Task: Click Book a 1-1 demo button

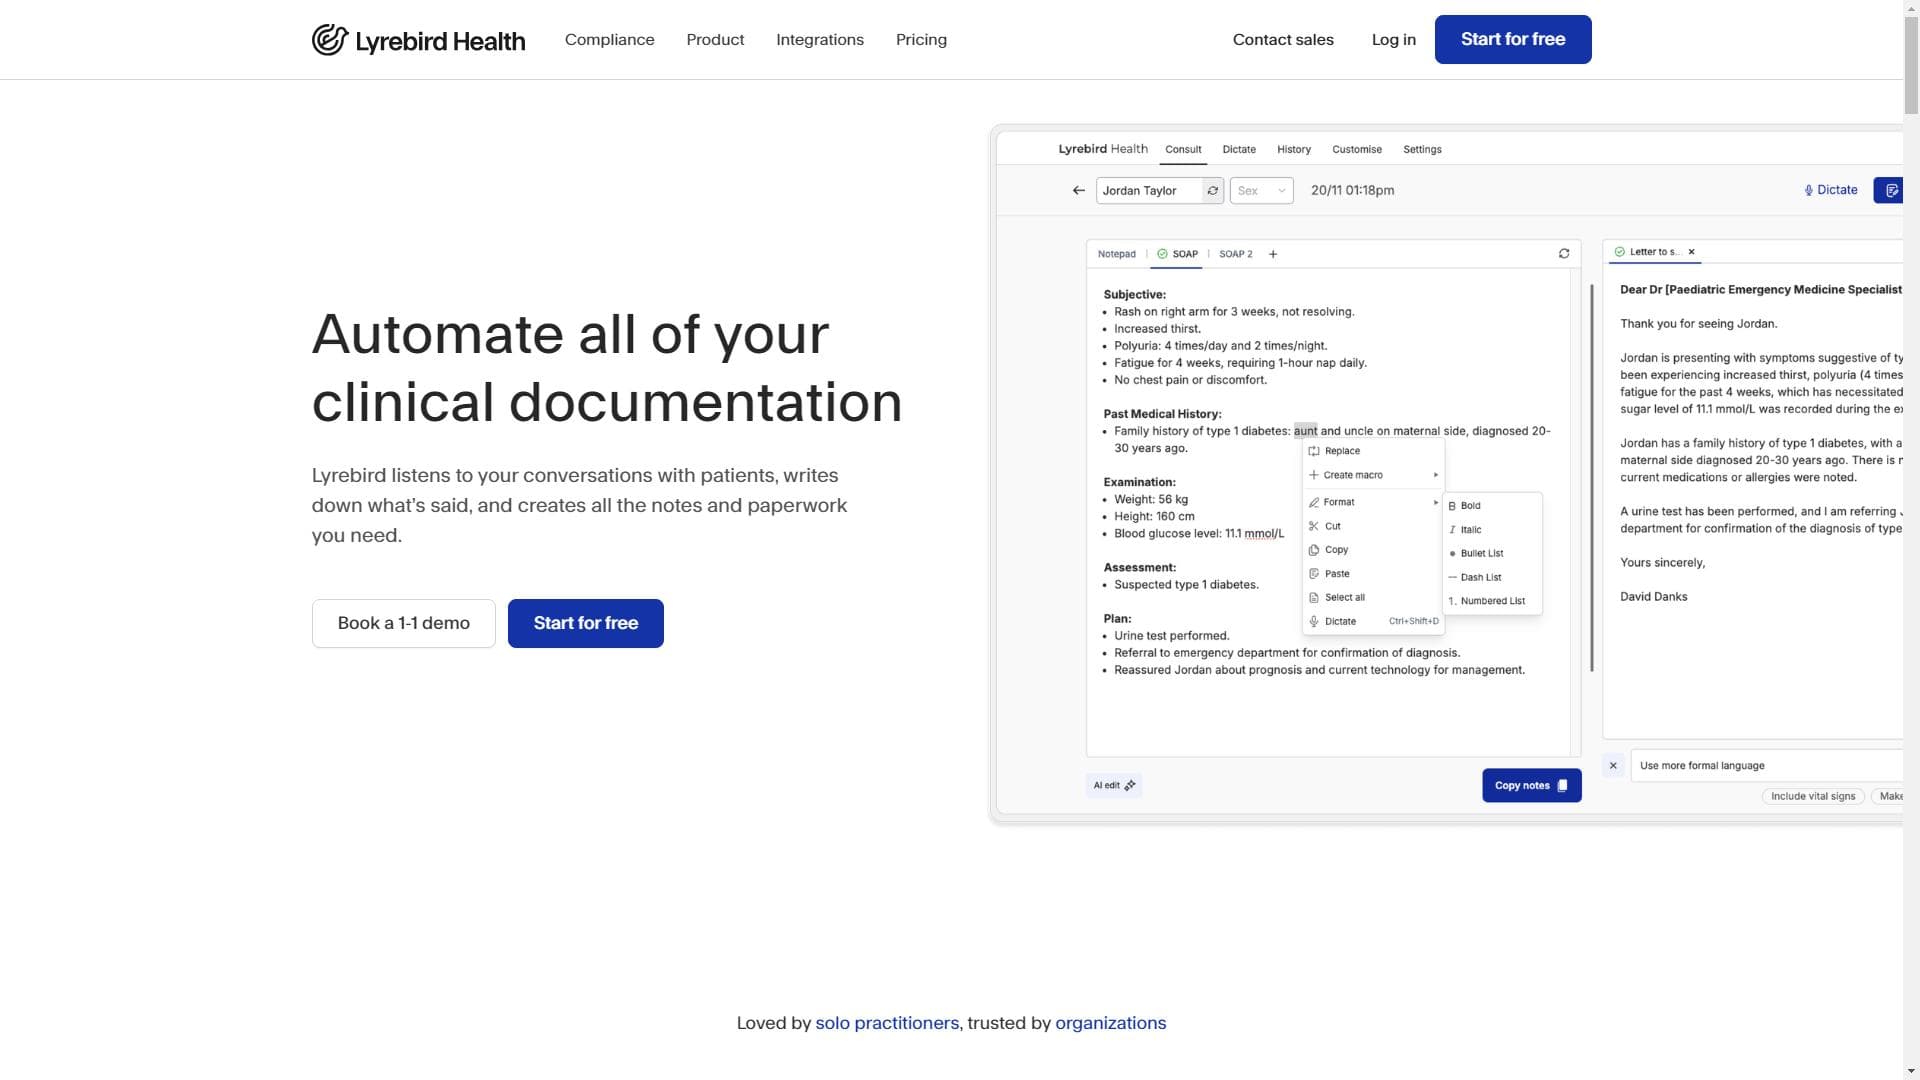Action: [x=404, y=623]
